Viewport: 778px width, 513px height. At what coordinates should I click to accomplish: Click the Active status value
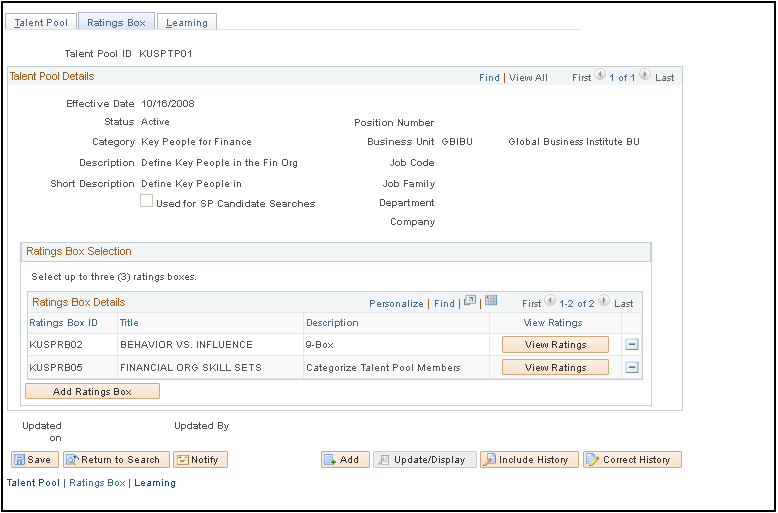(155, 122)
